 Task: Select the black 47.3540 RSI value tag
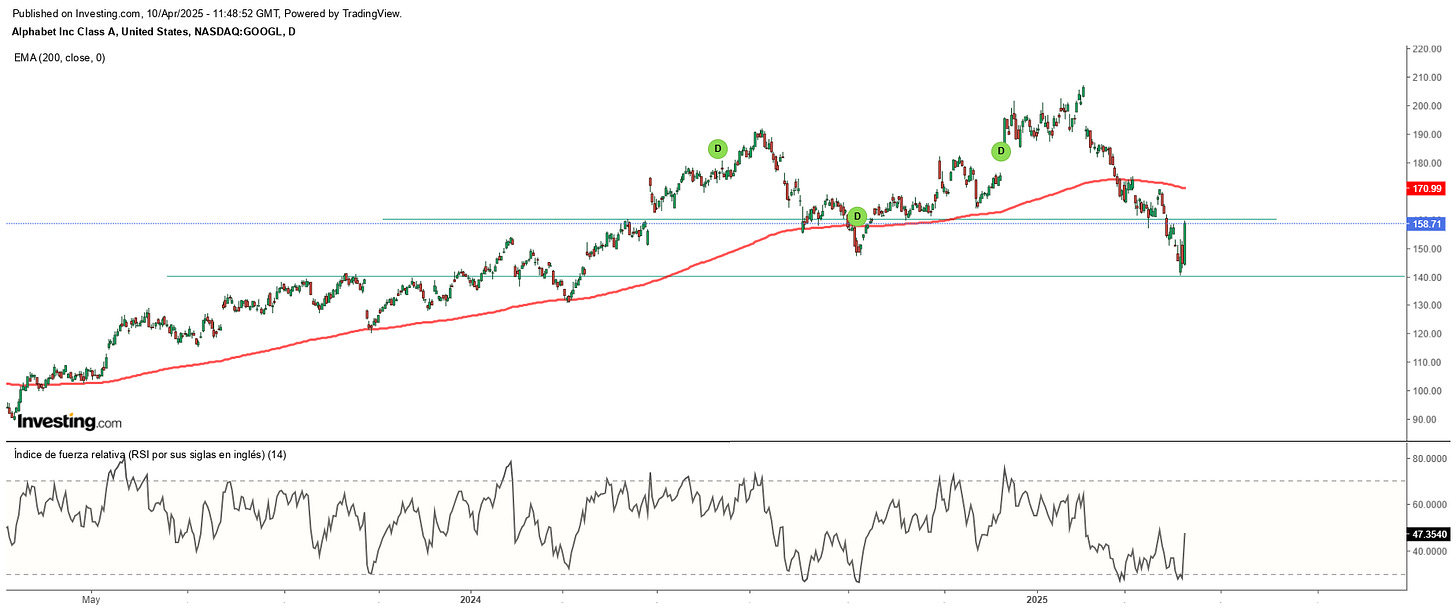pyautogui.click(x=1429, y=535)
